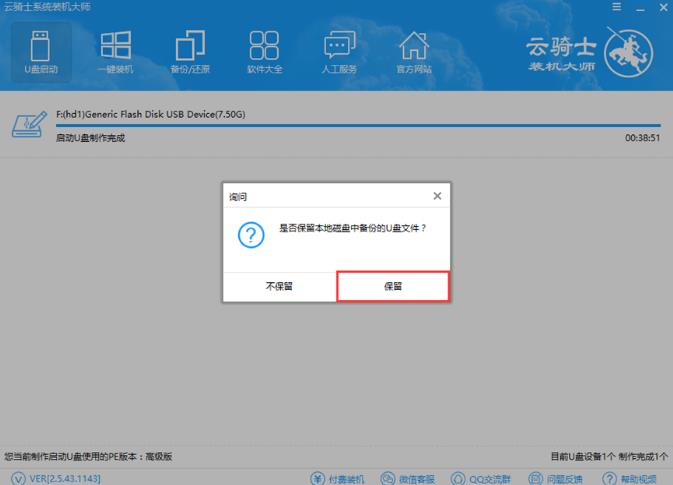Open 软件大全 tab

click(264, 52)
